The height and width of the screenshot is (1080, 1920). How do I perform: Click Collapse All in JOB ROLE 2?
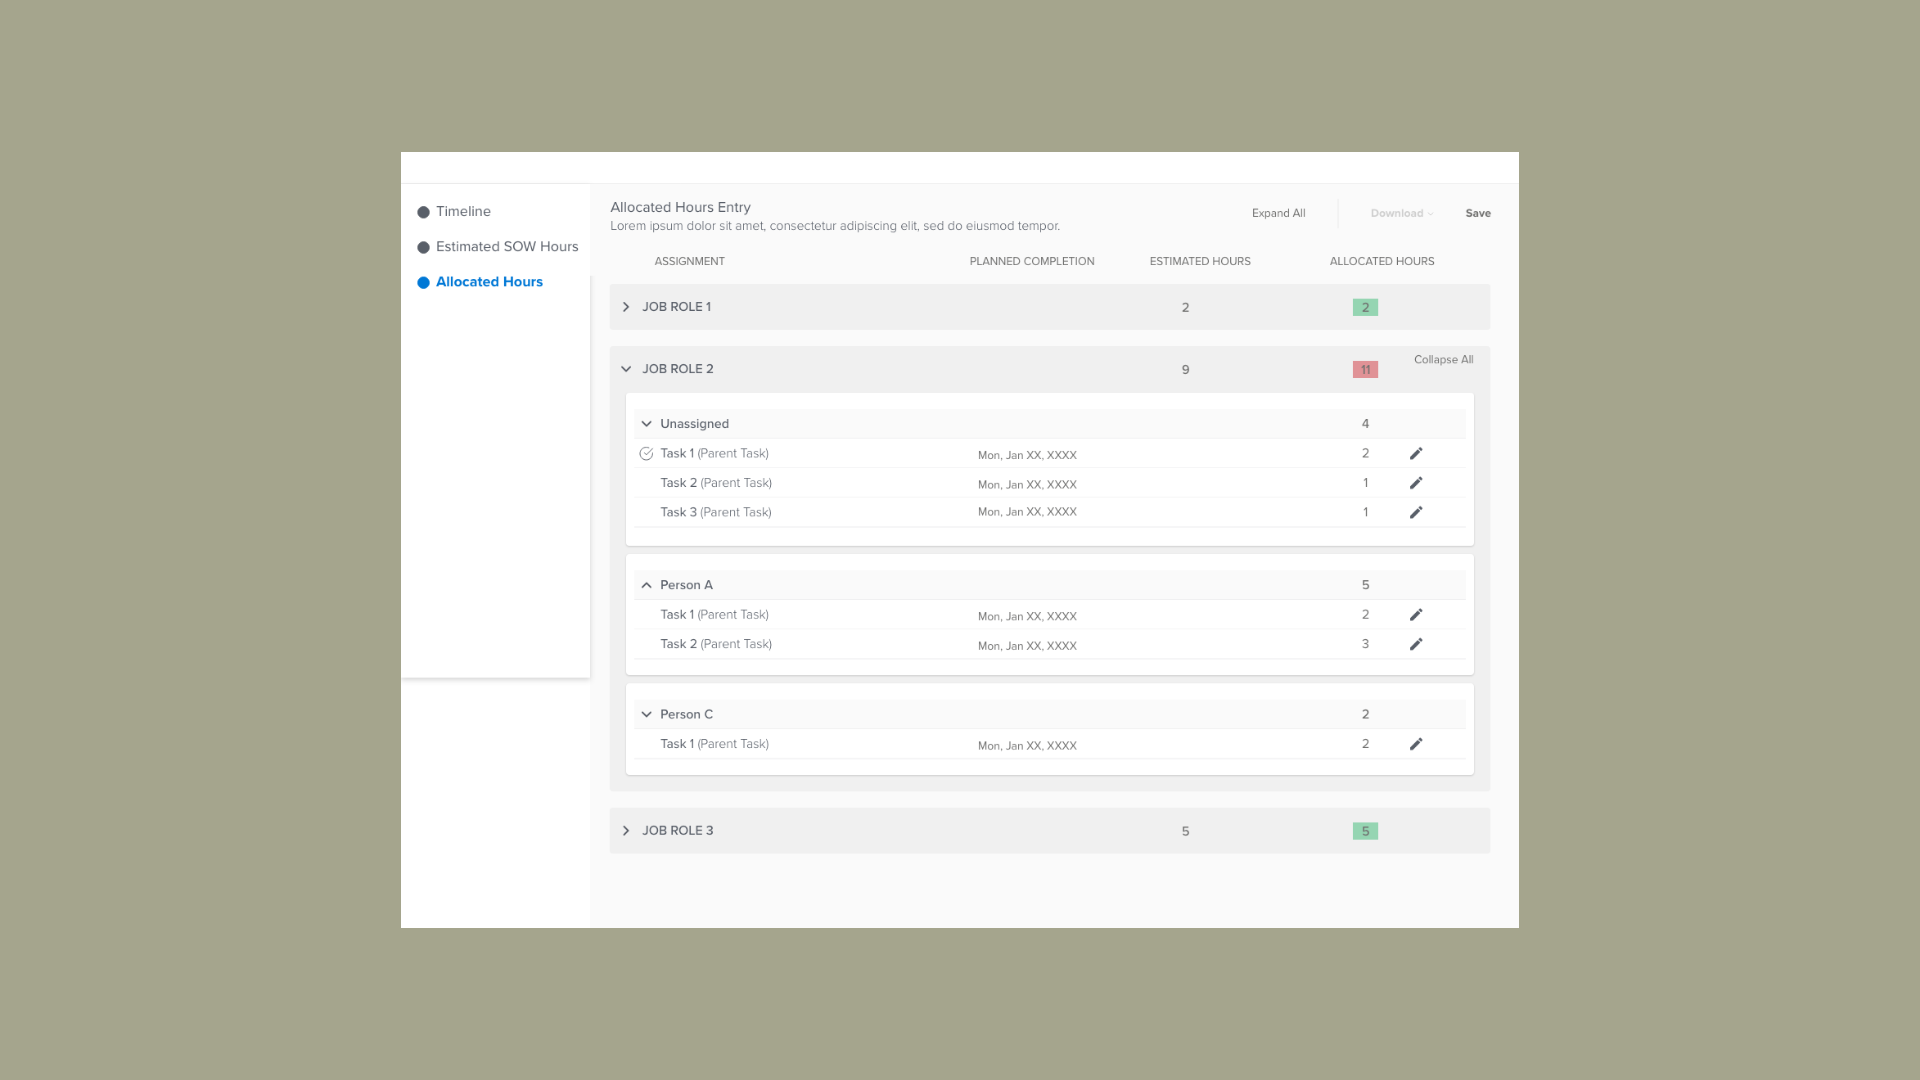pos(1443,360)
